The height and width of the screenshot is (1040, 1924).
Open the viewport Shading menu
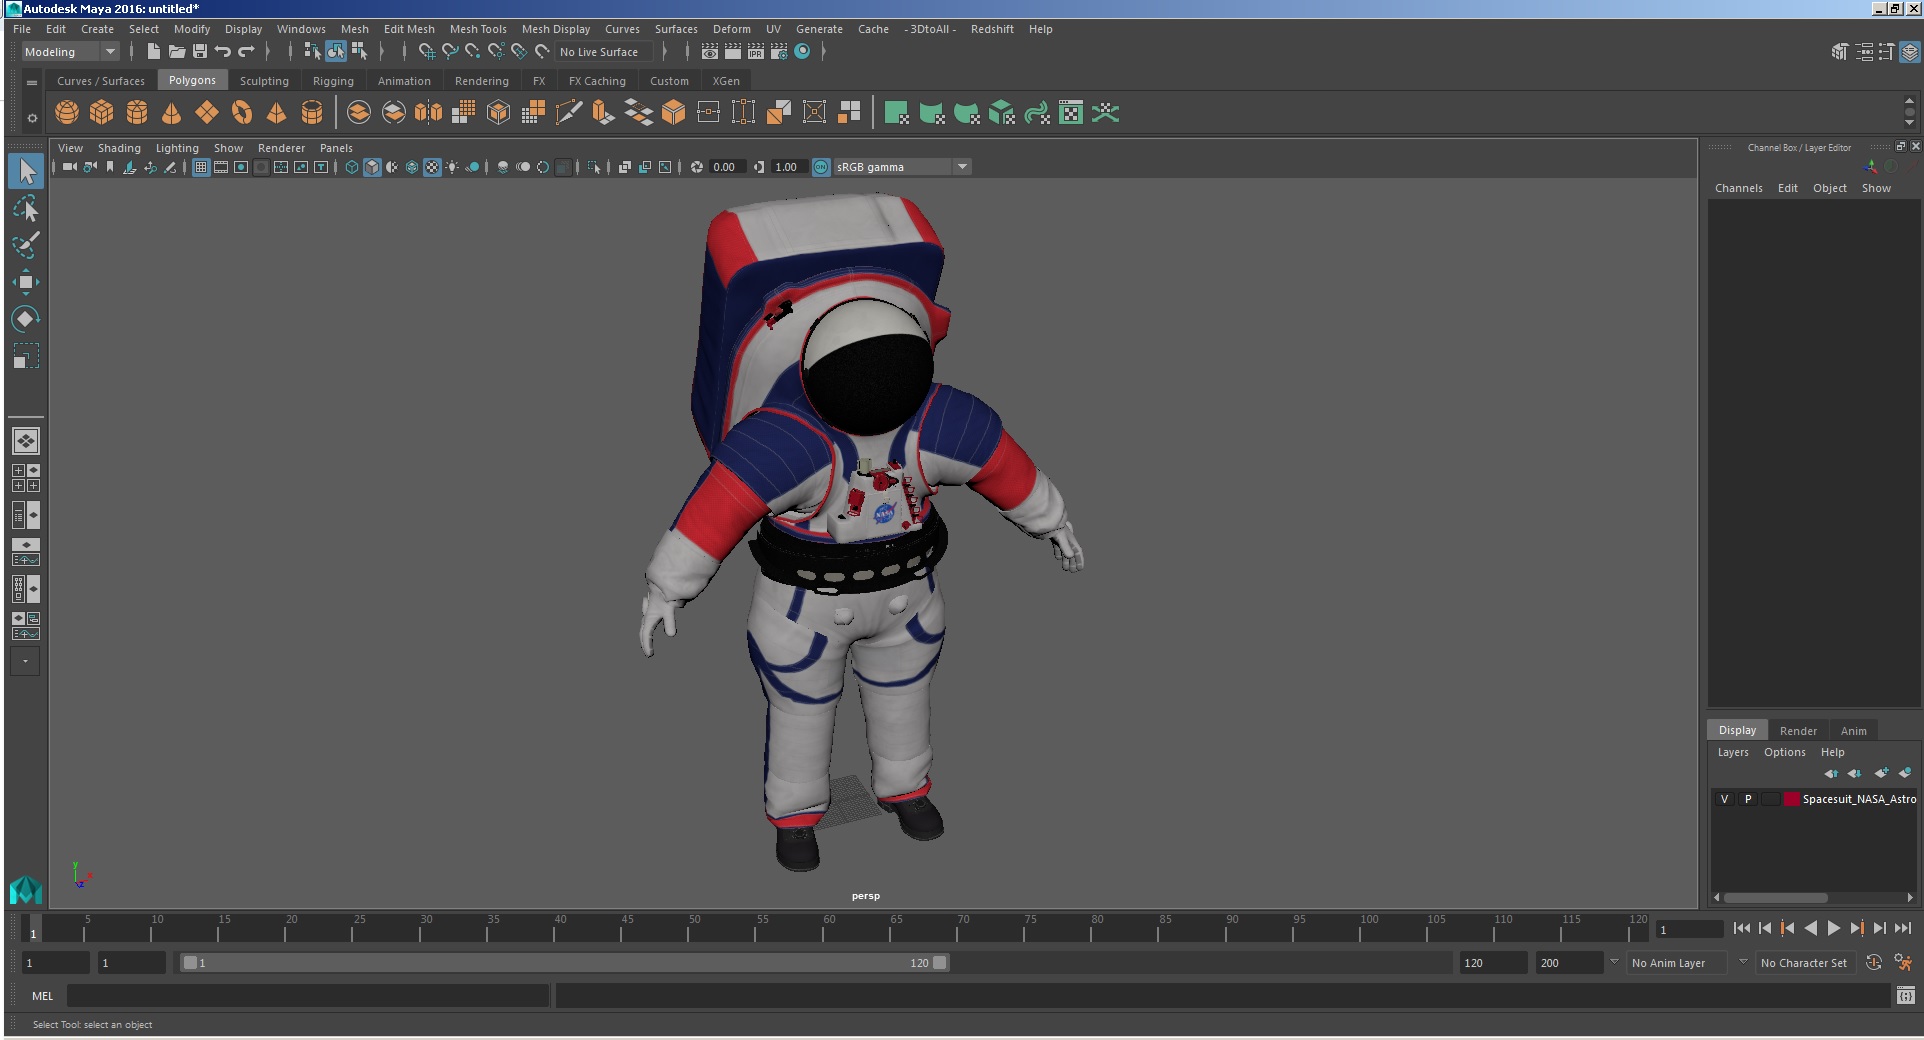click(119, 148)
